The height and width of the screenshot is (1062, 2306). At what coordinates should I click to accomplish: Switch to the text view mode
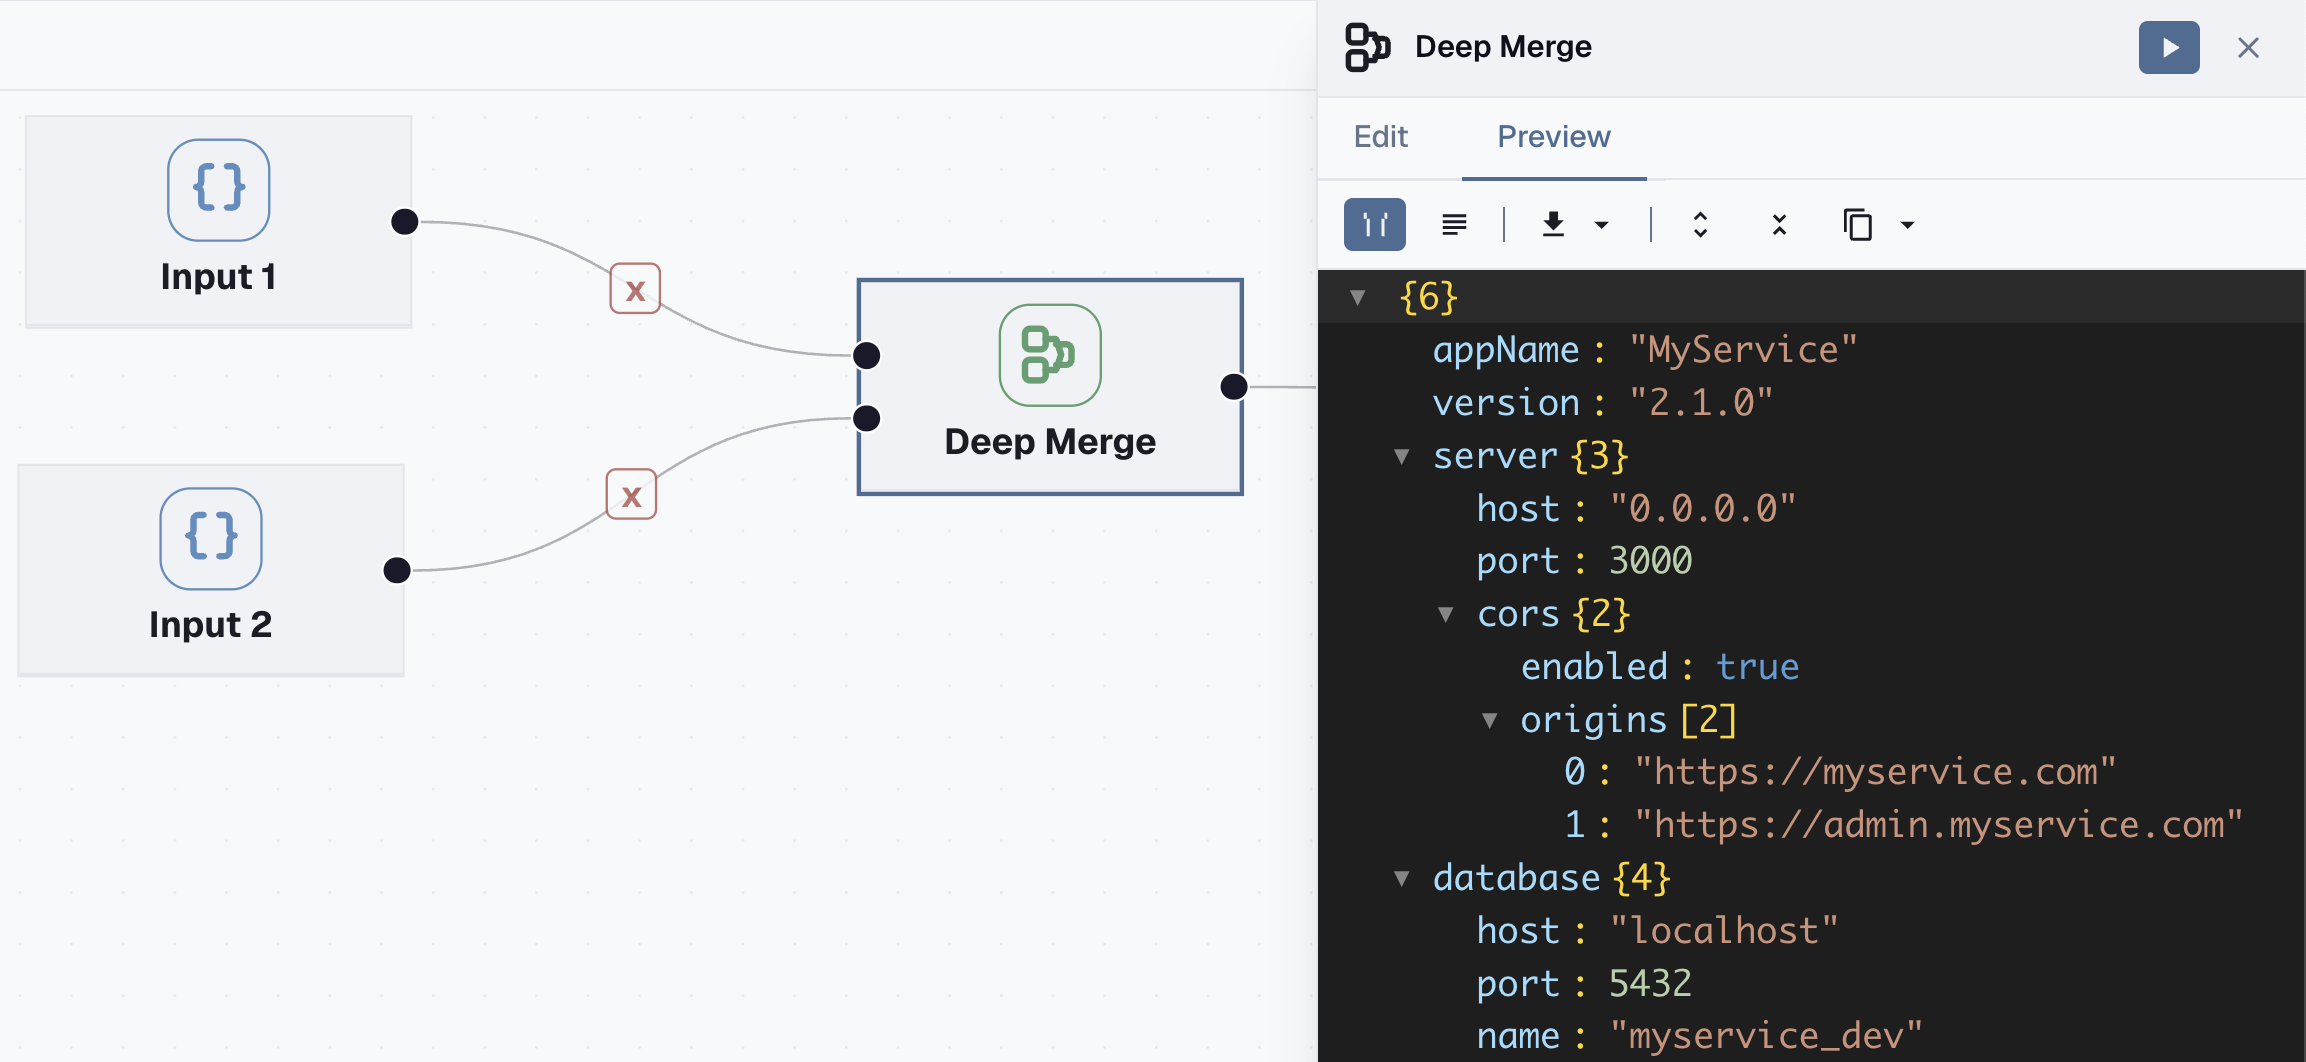click(1454, 225)
